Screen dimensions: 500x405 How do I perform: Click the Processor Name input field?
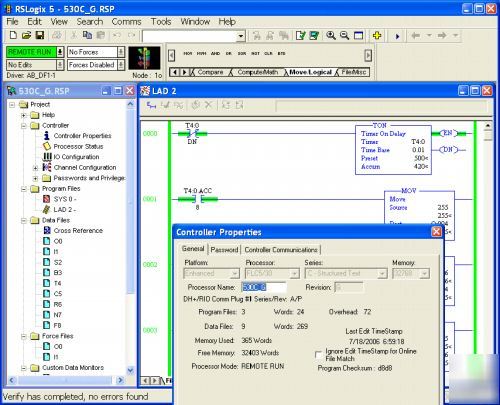263,287
